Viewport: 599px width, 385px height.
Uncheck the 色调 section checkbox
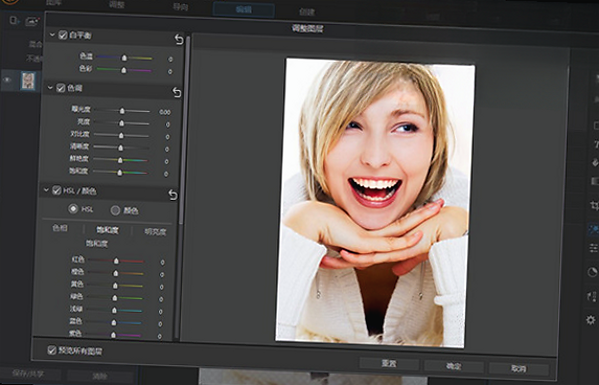(61, 88)
